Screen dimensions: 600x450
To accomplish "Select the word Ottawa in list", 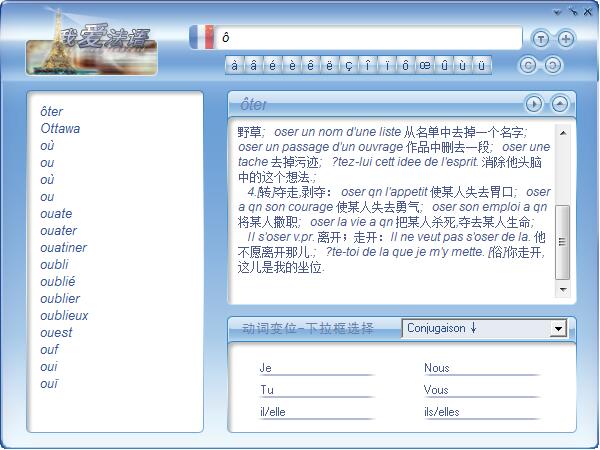I will 61,129.
